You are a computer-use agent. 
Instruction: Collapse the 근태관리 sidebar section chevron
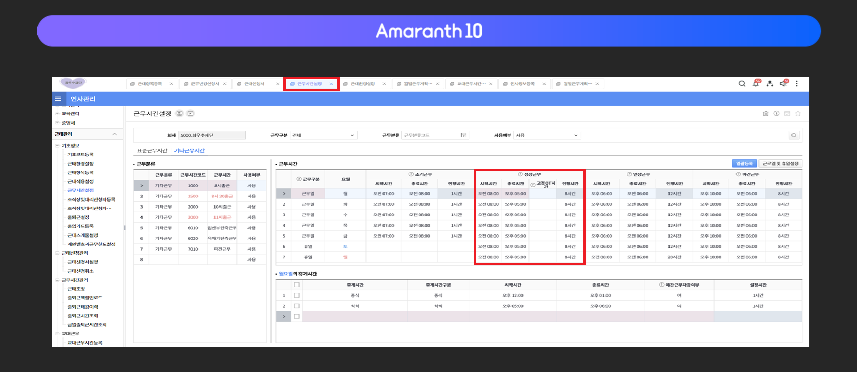pos(114,134)
